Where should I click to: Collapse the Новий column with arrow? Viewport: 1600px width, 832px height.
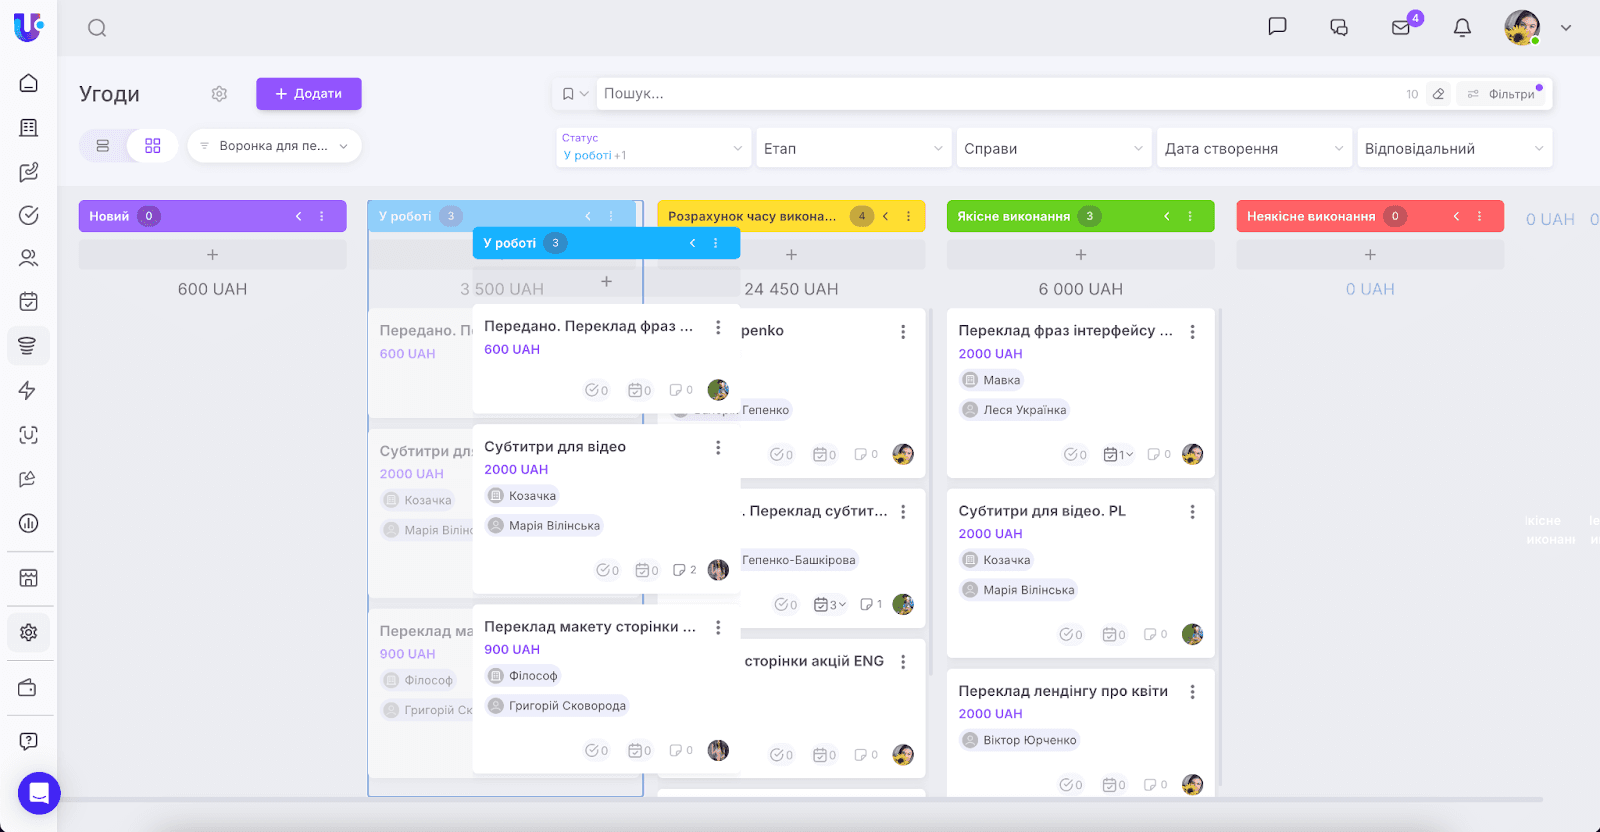[x=298, y=216]
